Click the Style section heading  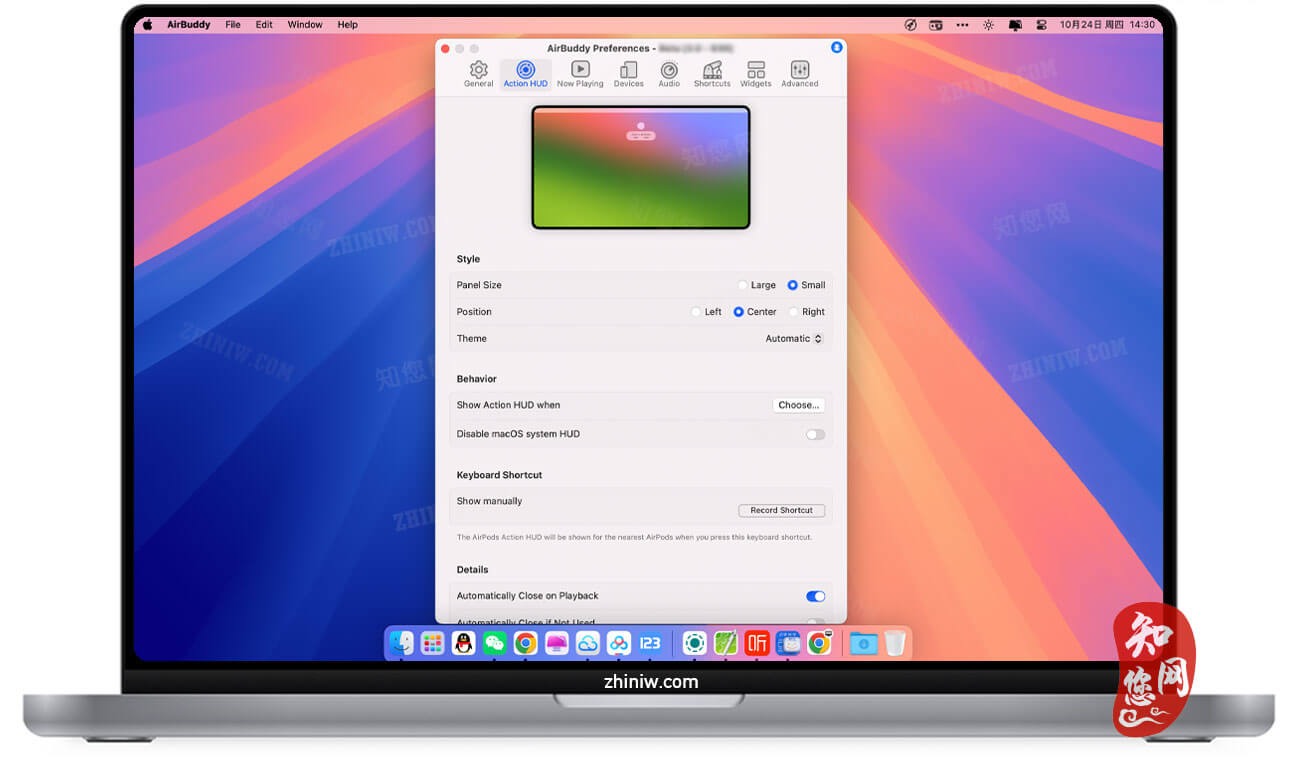(468, 259)
